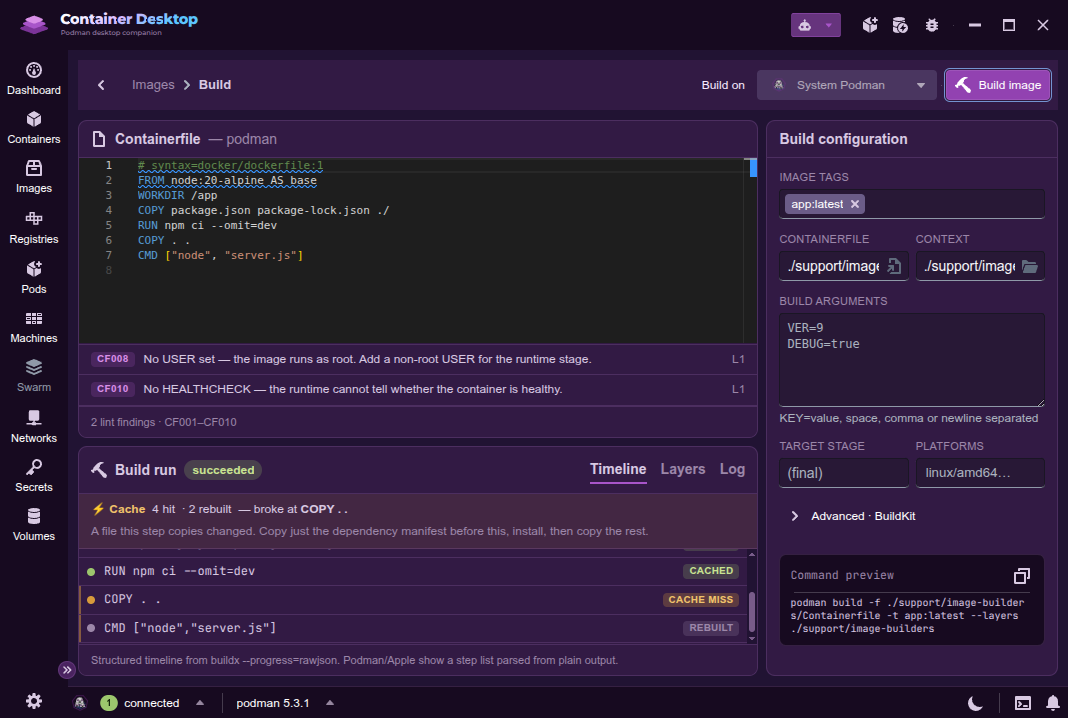Open Secrets from the sidebar

(x=33, y=476)
